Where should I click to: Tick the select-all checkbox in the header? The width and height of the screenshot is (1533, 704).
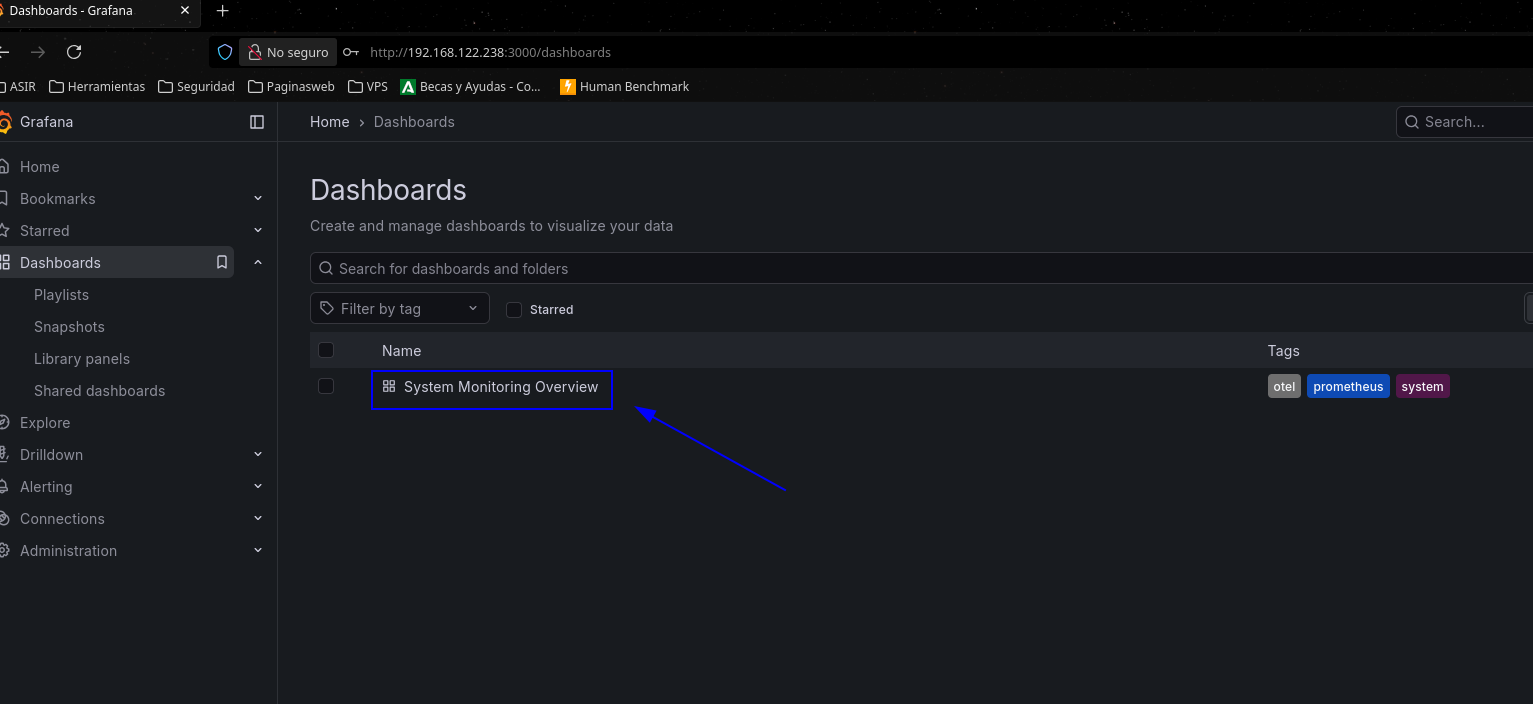pos(326,350)
